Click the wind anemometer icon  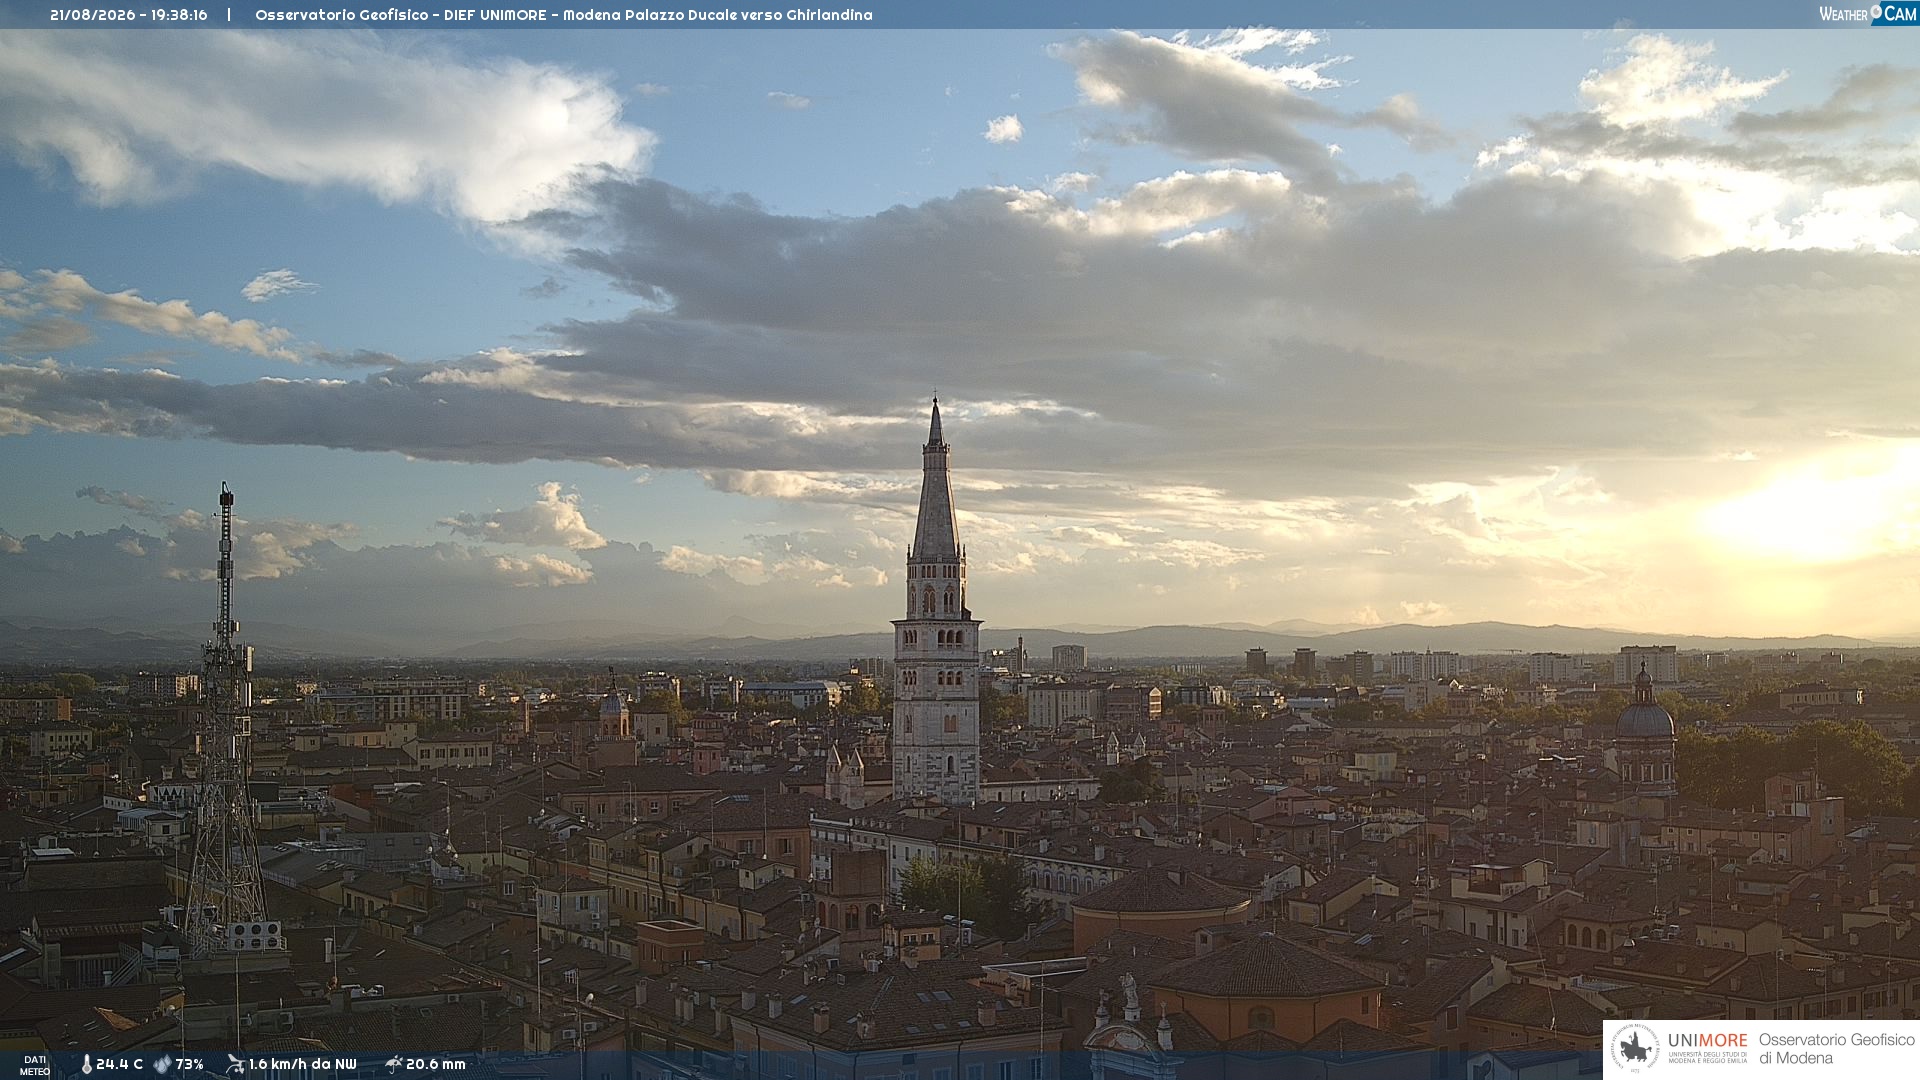(236, 1064)
